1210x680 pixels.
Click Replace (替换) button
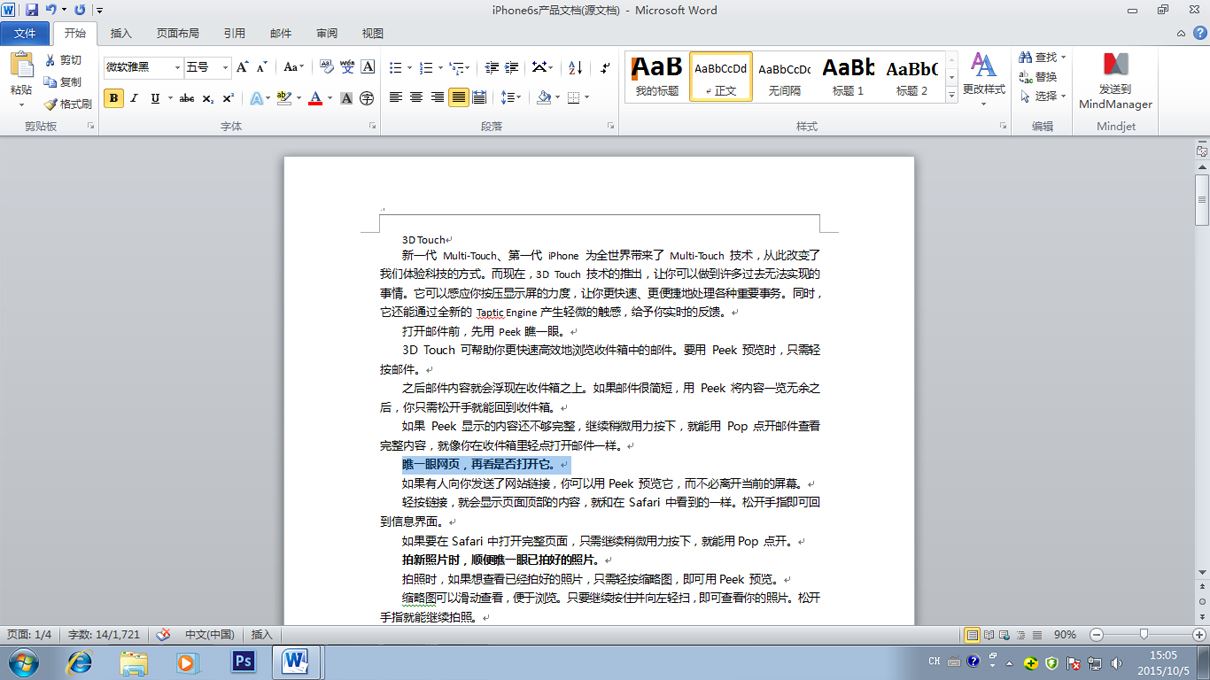[1038, 77]
